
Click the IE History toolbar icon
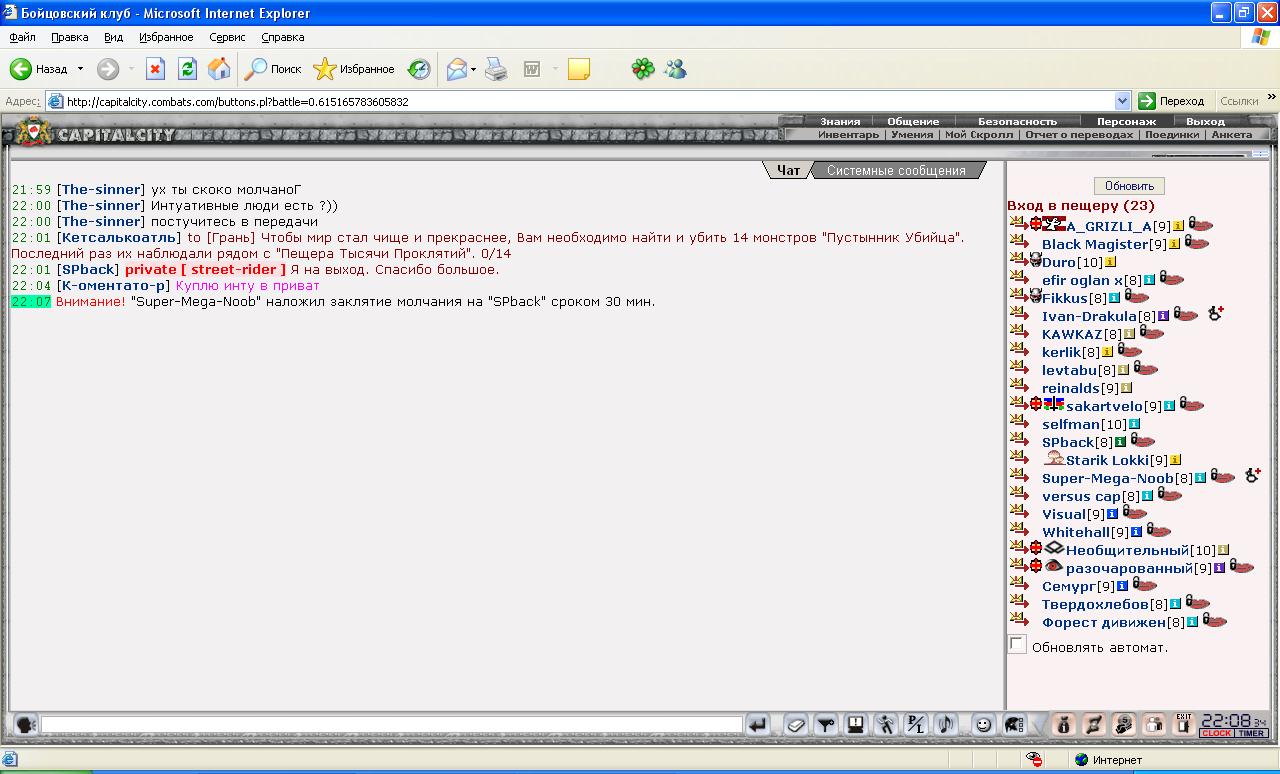pyautogui.click(x=419, y=69)
